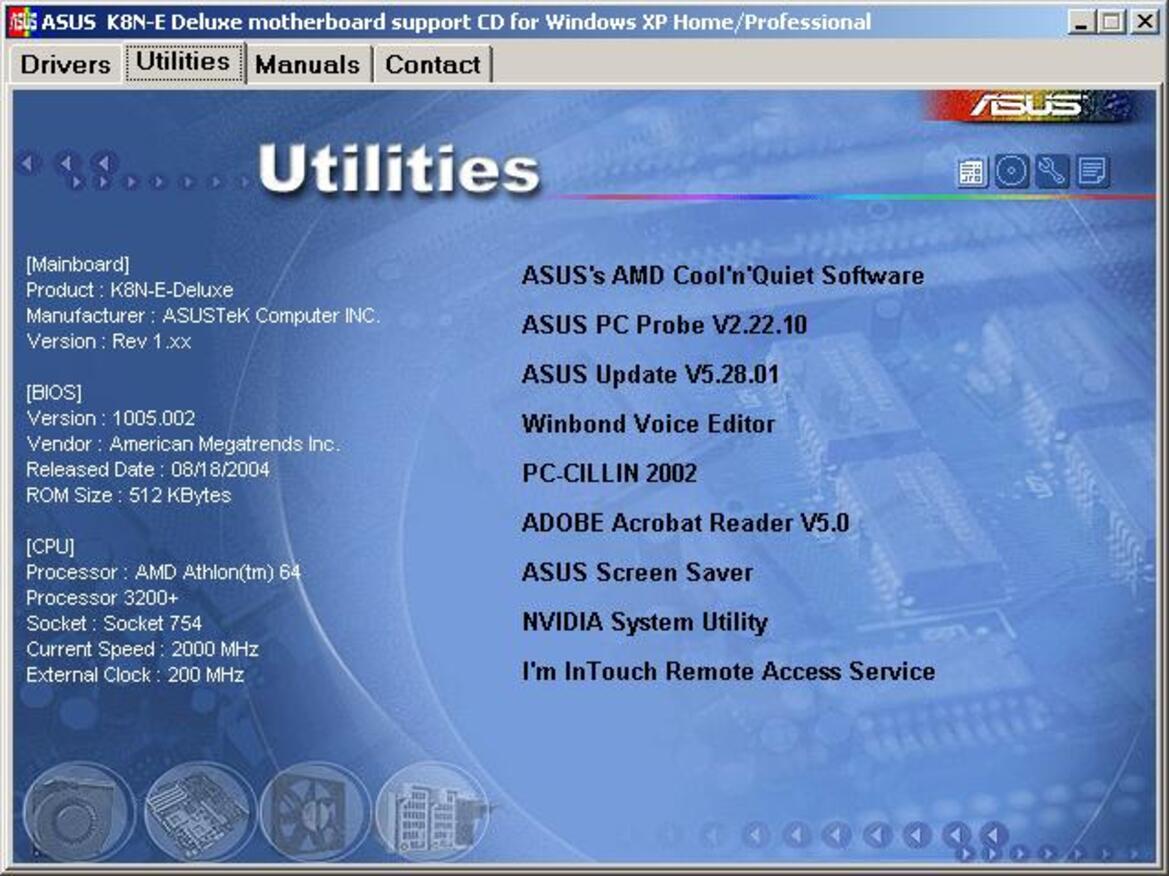This screenshot has height=876, width=1169.
Task: Install PC-CILLIN 2002
Action: 609,473
